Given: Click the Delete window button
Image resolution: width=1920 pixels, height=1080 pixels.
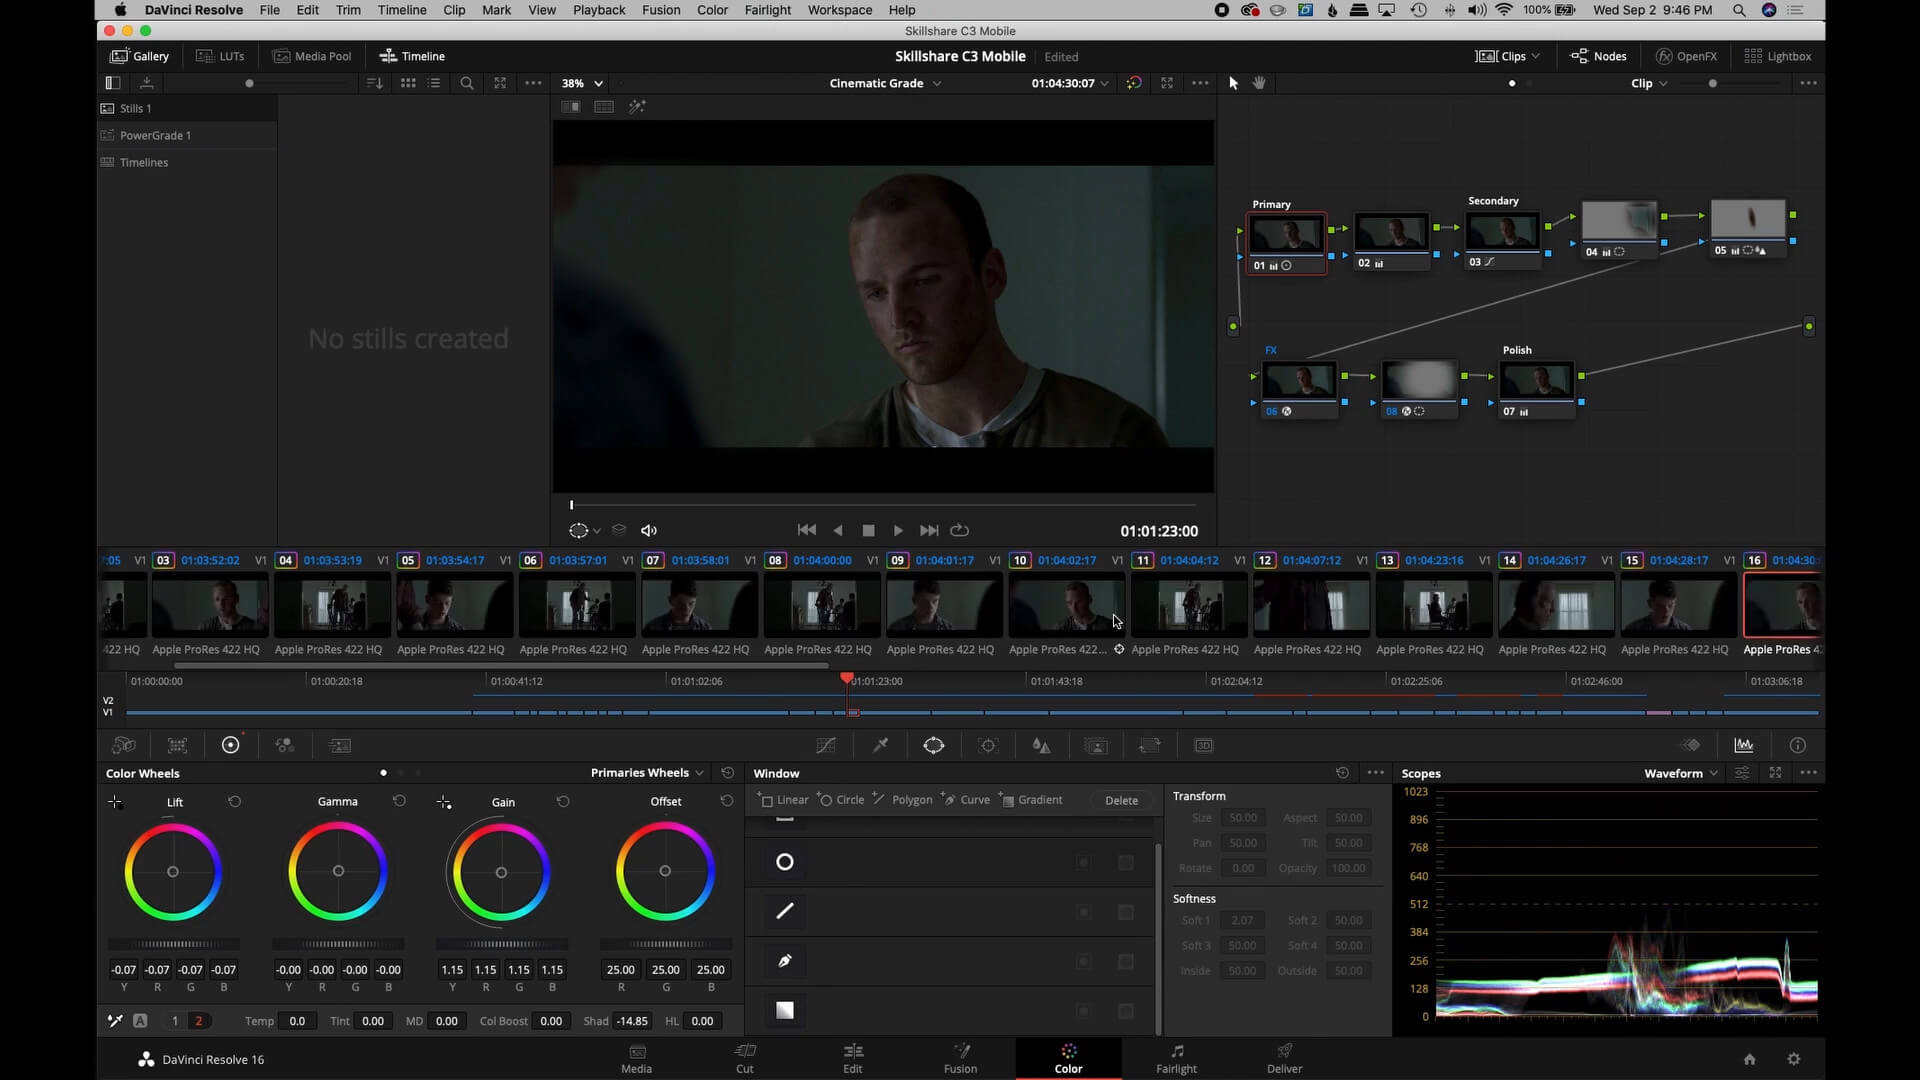Looking at the screenshot, I should pyautogui.click(x=1121, y=800).
